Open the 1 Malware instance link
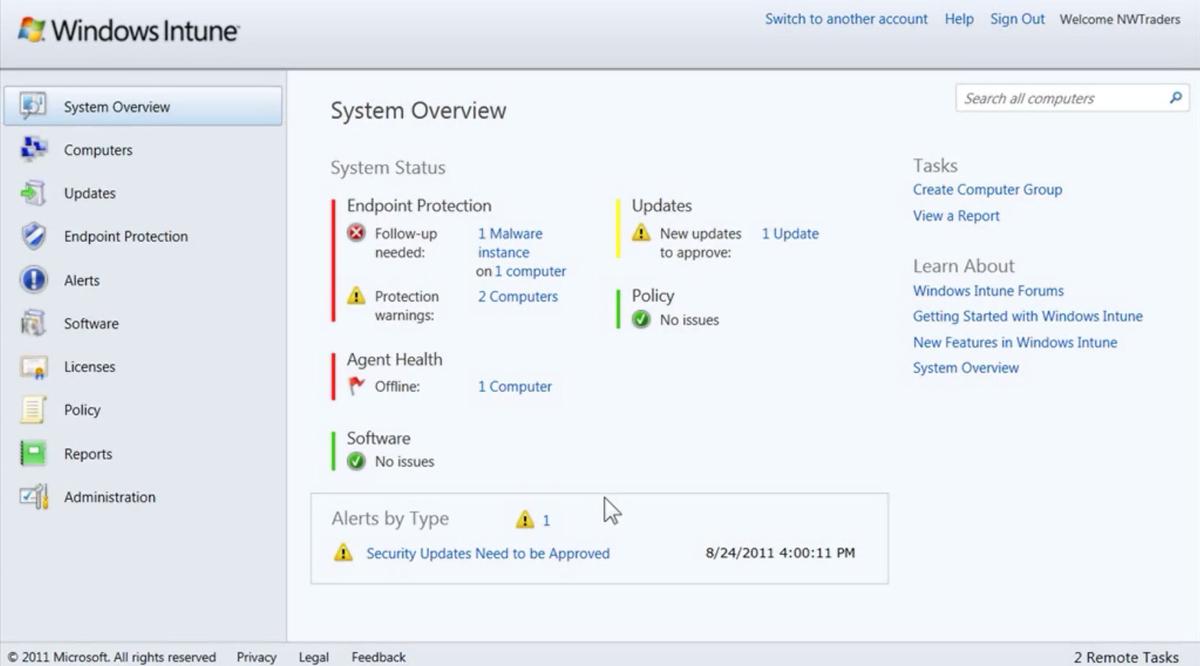This screenshot has width=1200, height=666. coord(510,243)
